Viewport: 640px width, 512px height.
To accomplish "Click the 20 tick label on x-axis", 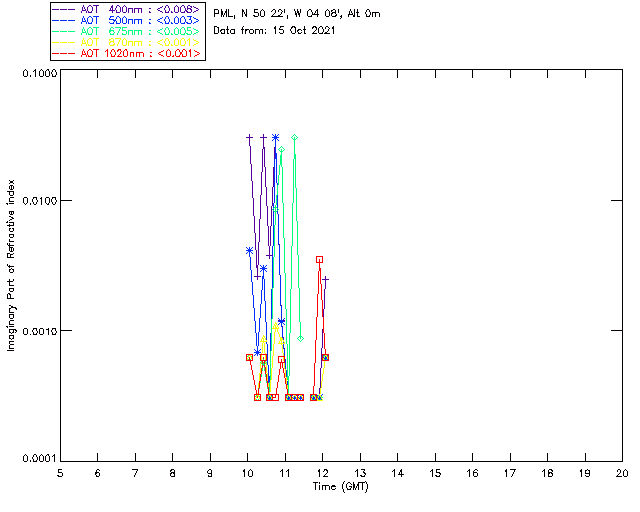I will coord(622,472).
